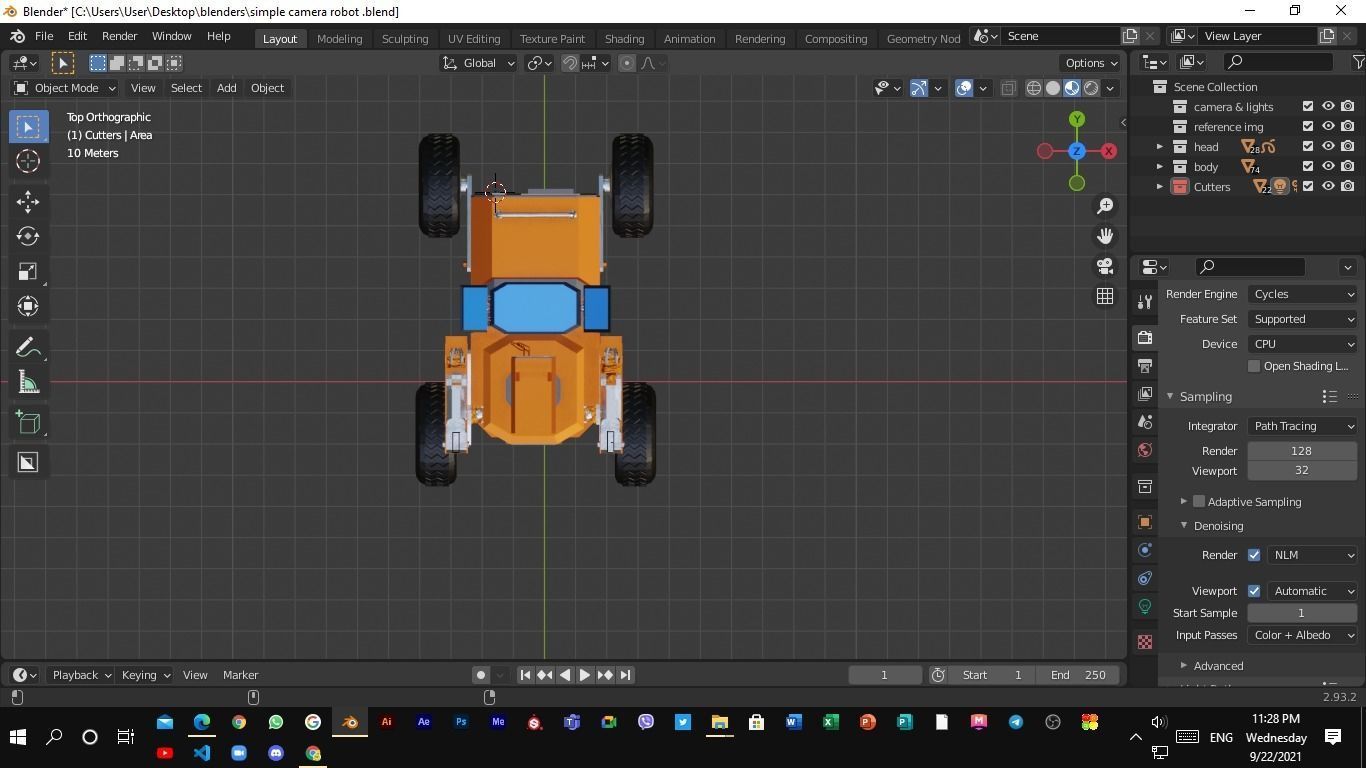Select the Scale tool
This screenshot has width=1366, height=768.
28,271
